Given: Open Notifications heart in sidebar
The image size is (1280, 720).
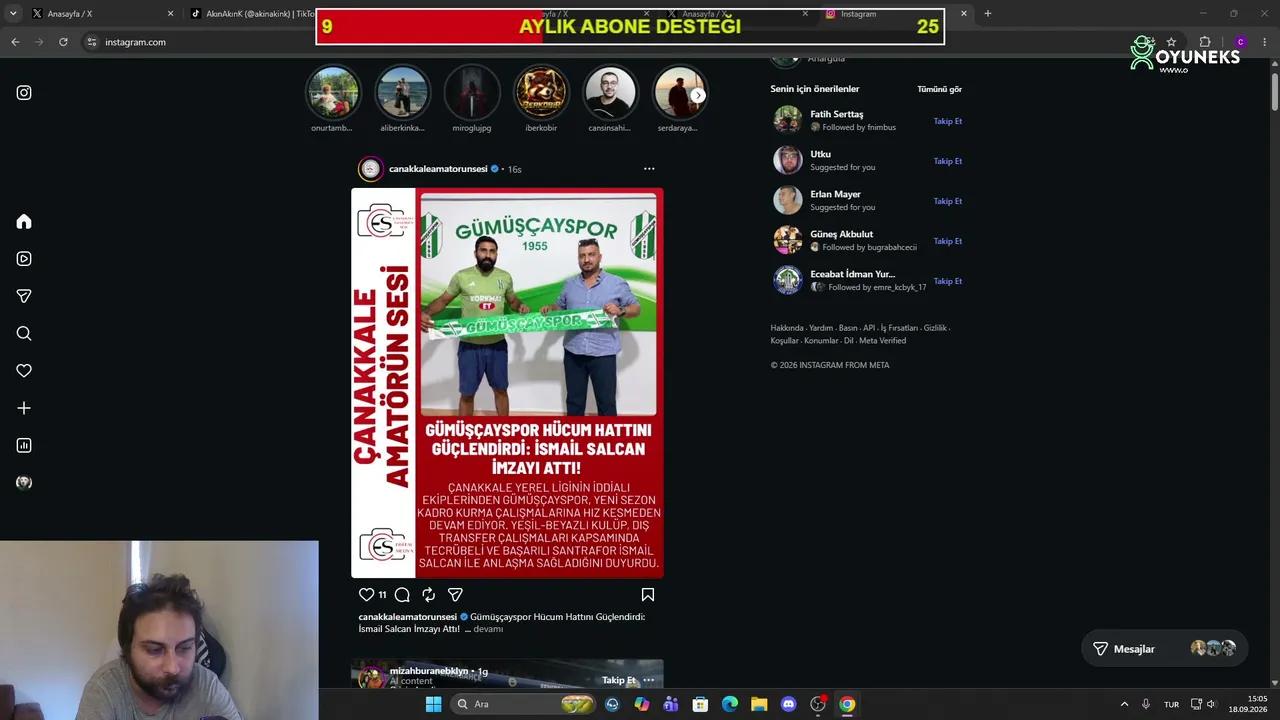Looking at the screenshot, I should pyautogui.click(x=24, y=371).
